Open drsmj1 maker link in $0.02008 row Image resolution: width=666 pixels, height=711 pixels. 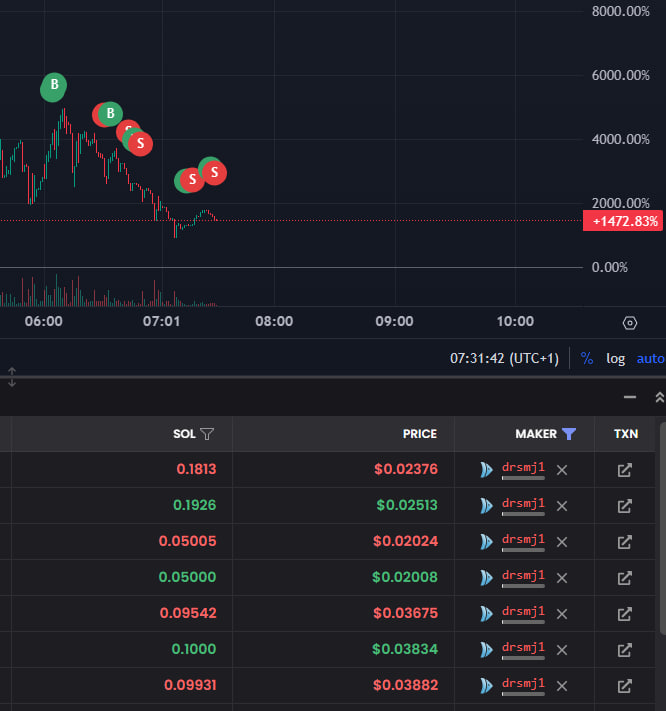[523, 576]
